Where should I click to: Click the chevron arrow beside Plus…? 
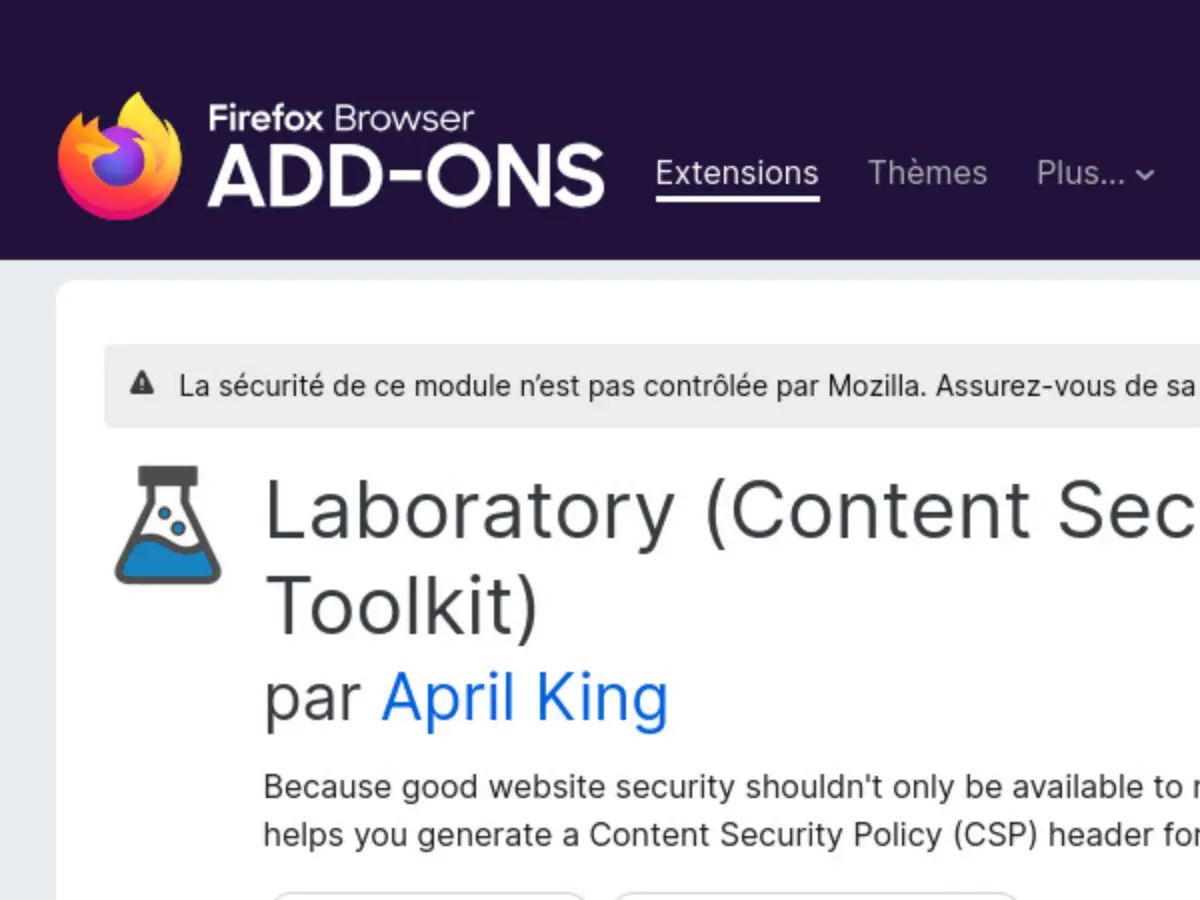(x=1146, y=175)
